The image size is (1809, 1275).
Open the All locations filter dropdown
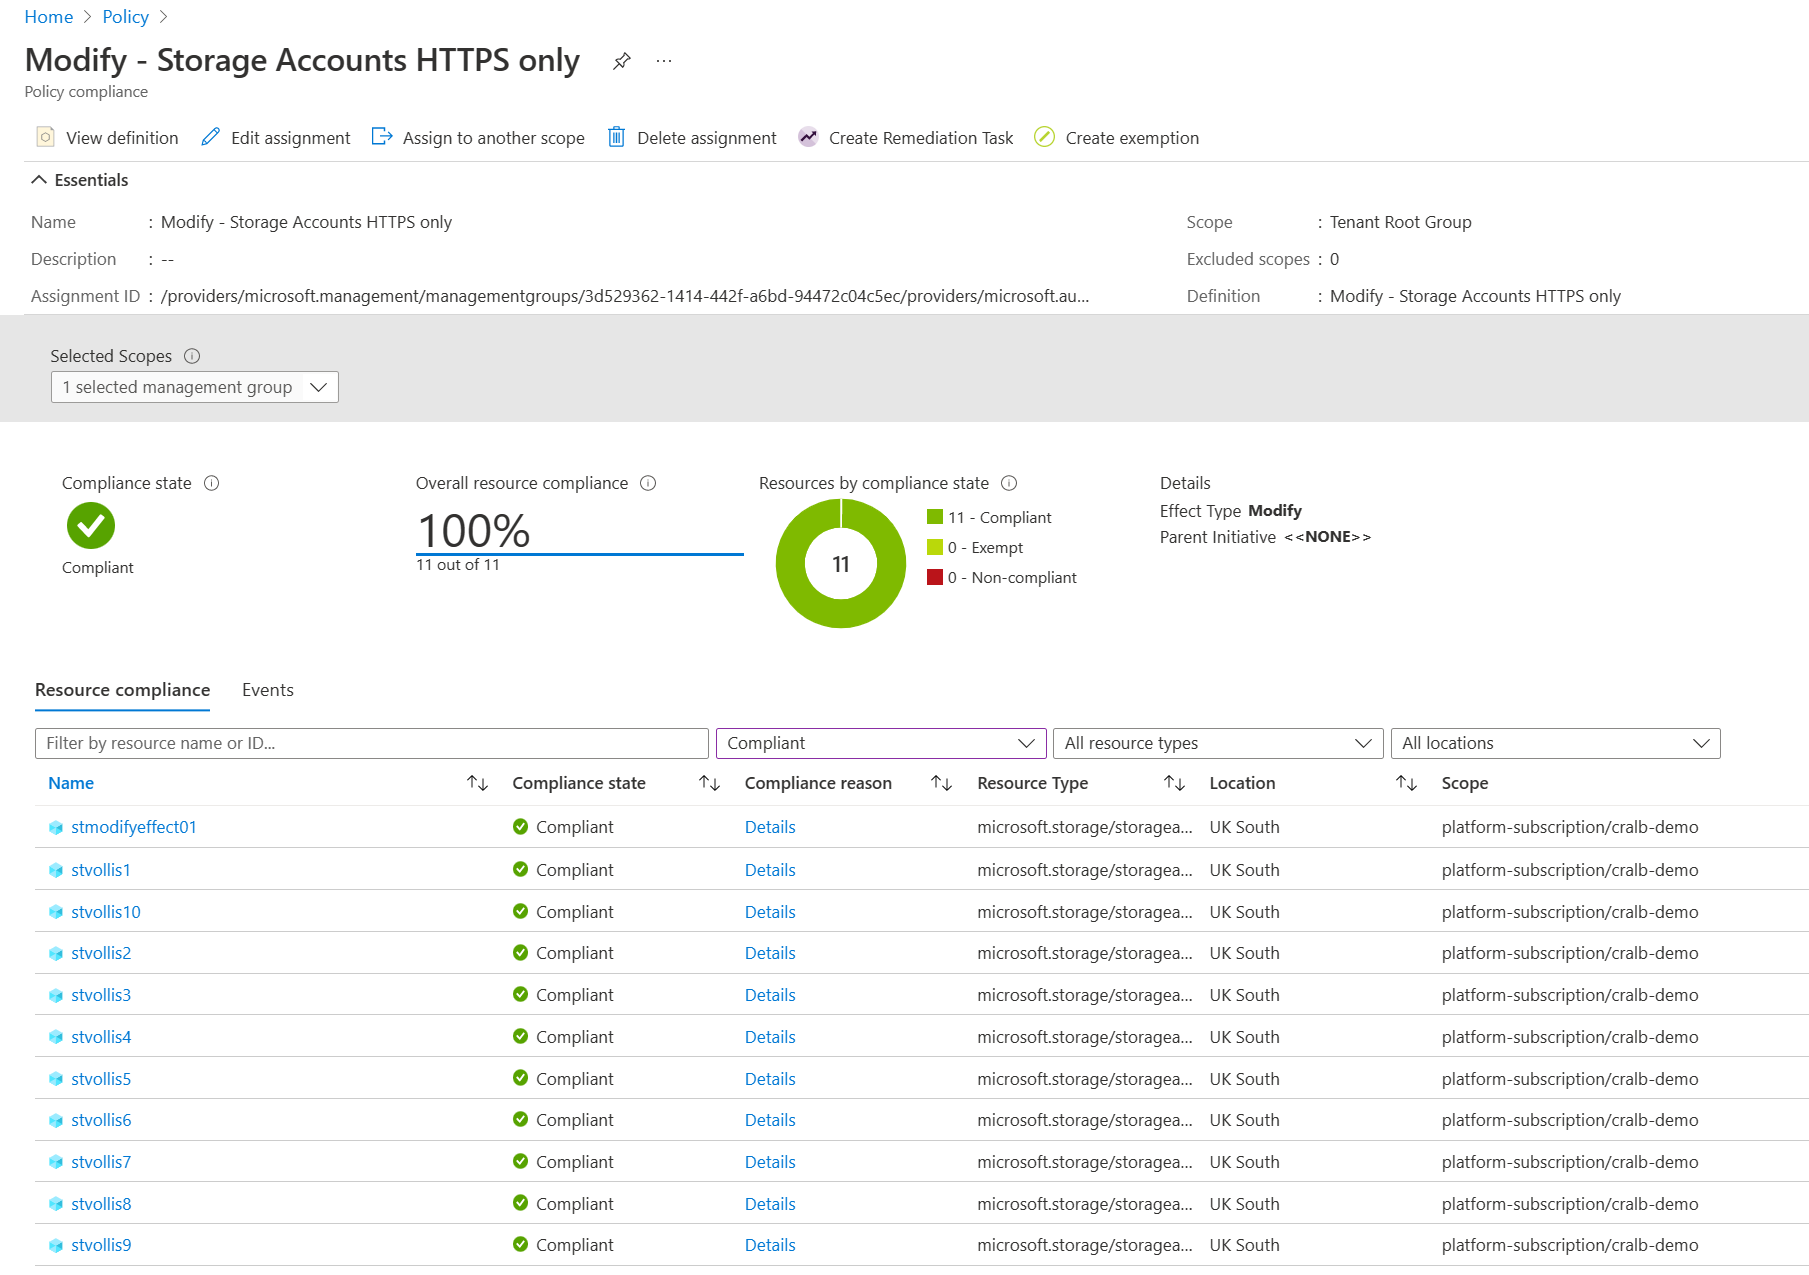[1556, 743]
